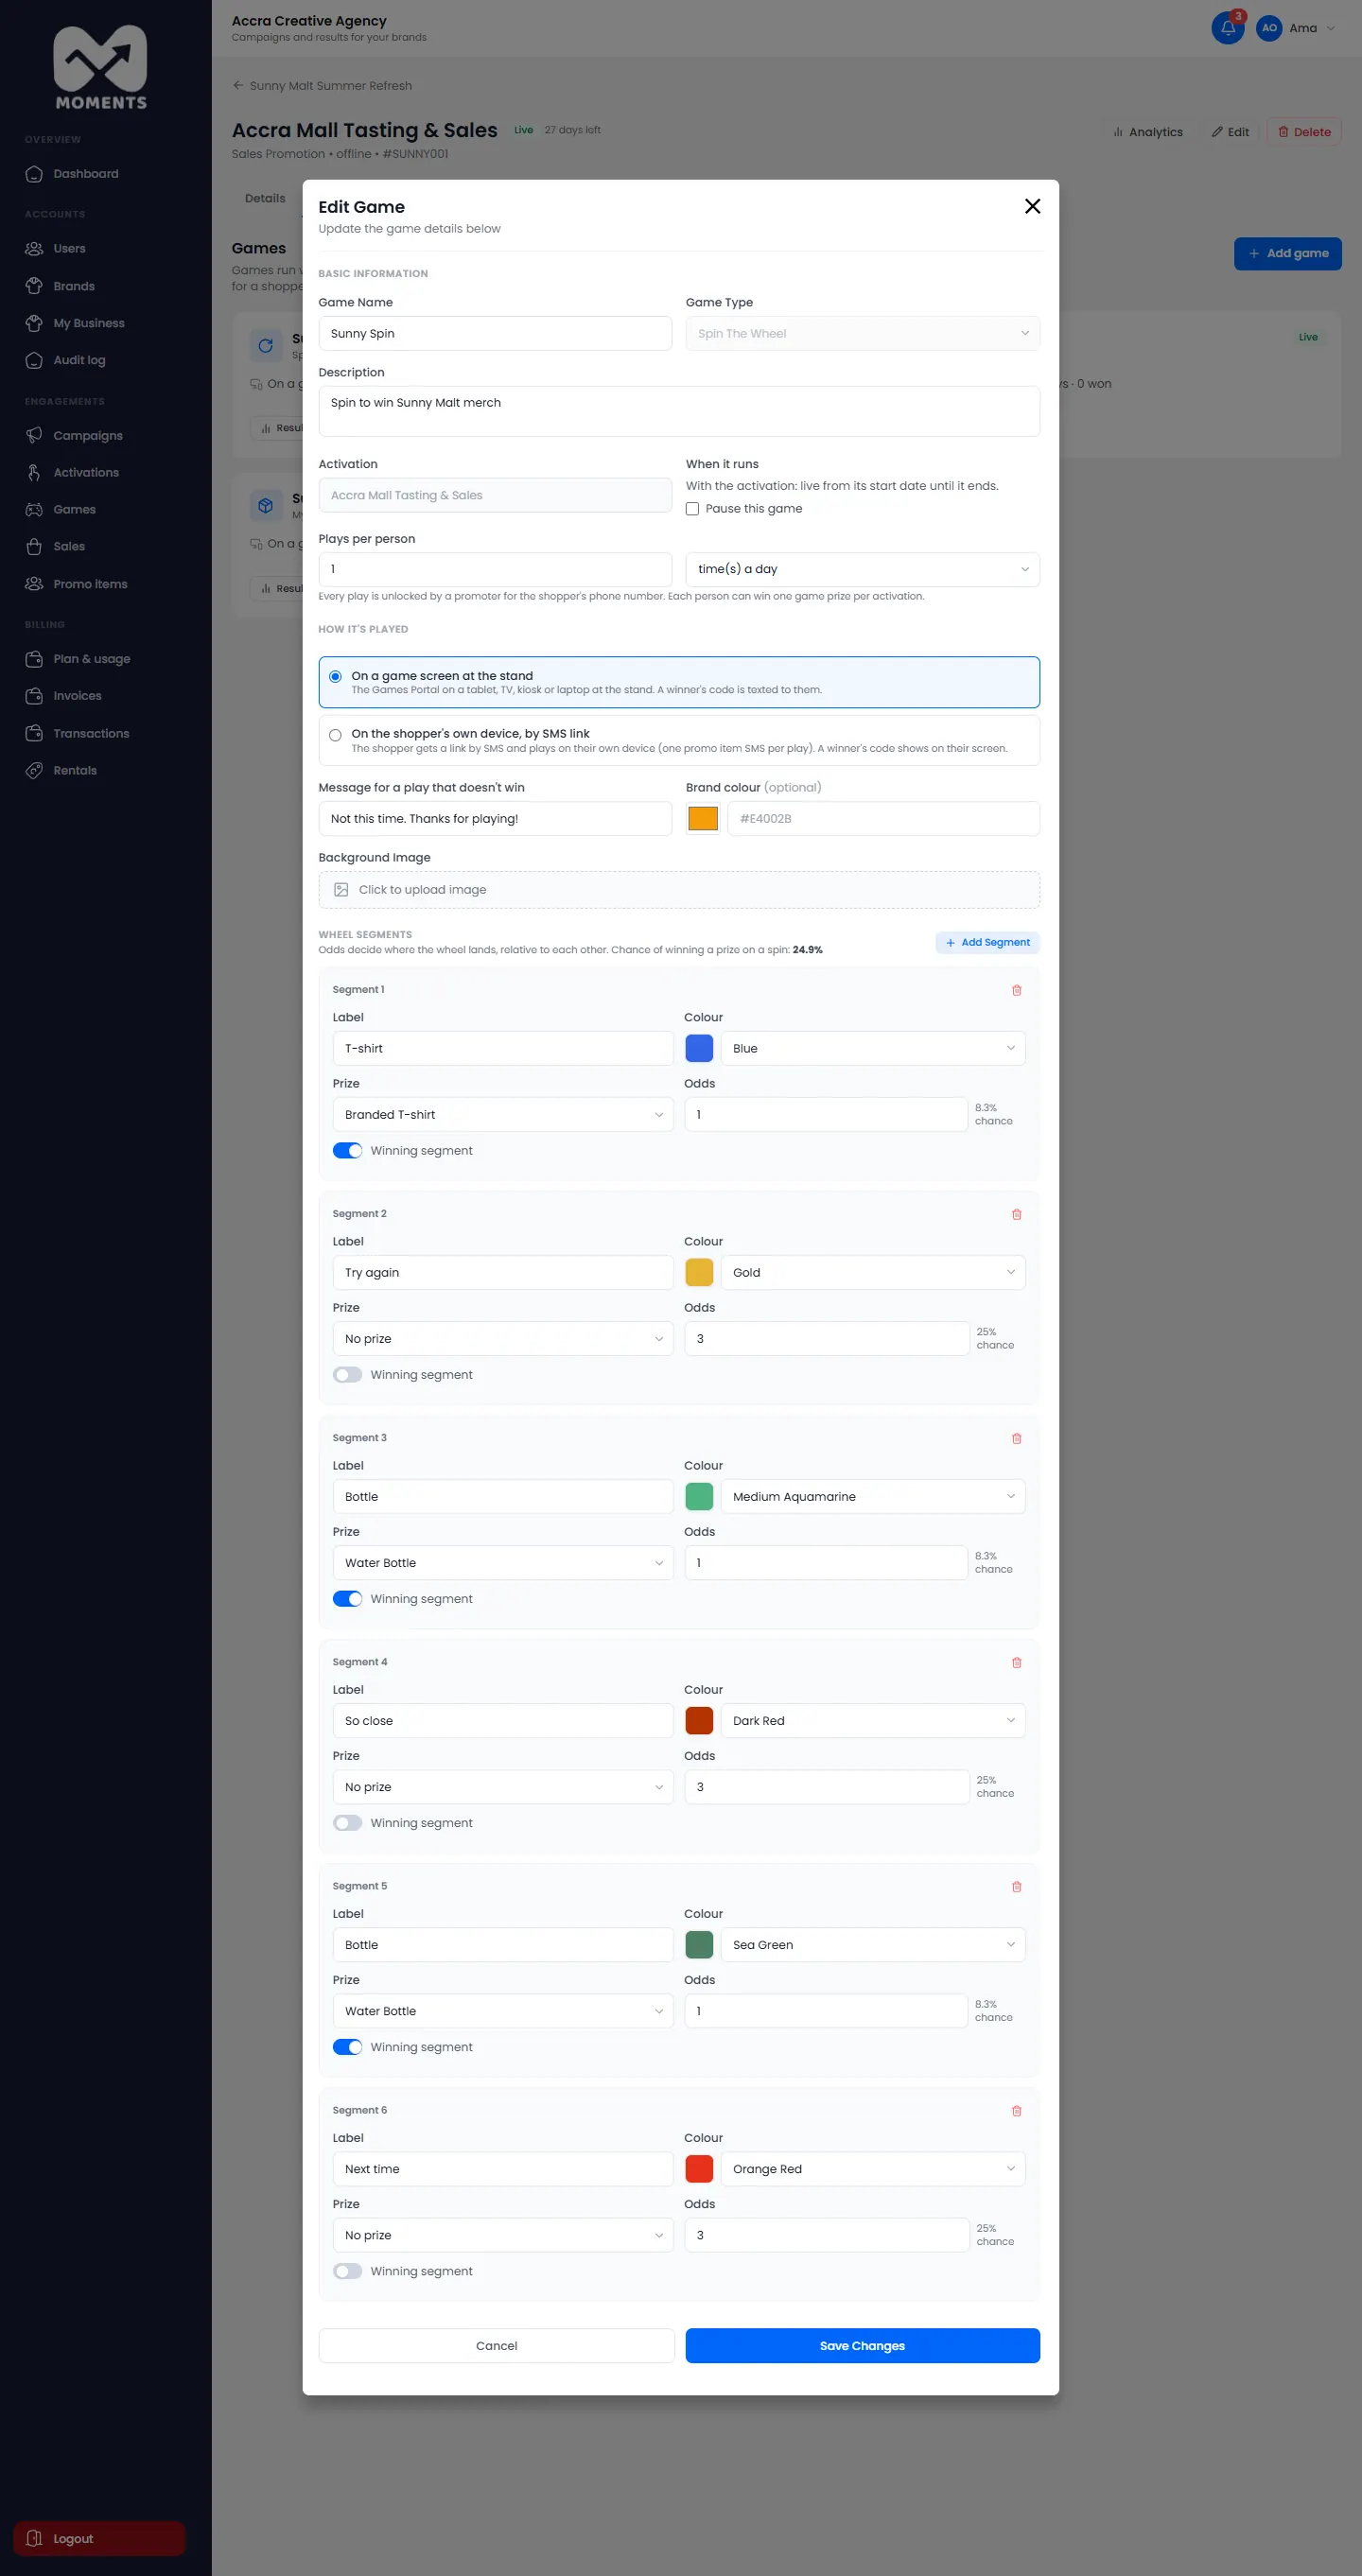Screen dimensions: 1362x2576
Task: Turn off Winning segment for T-shirt segment
Action: pos(347,1151)
